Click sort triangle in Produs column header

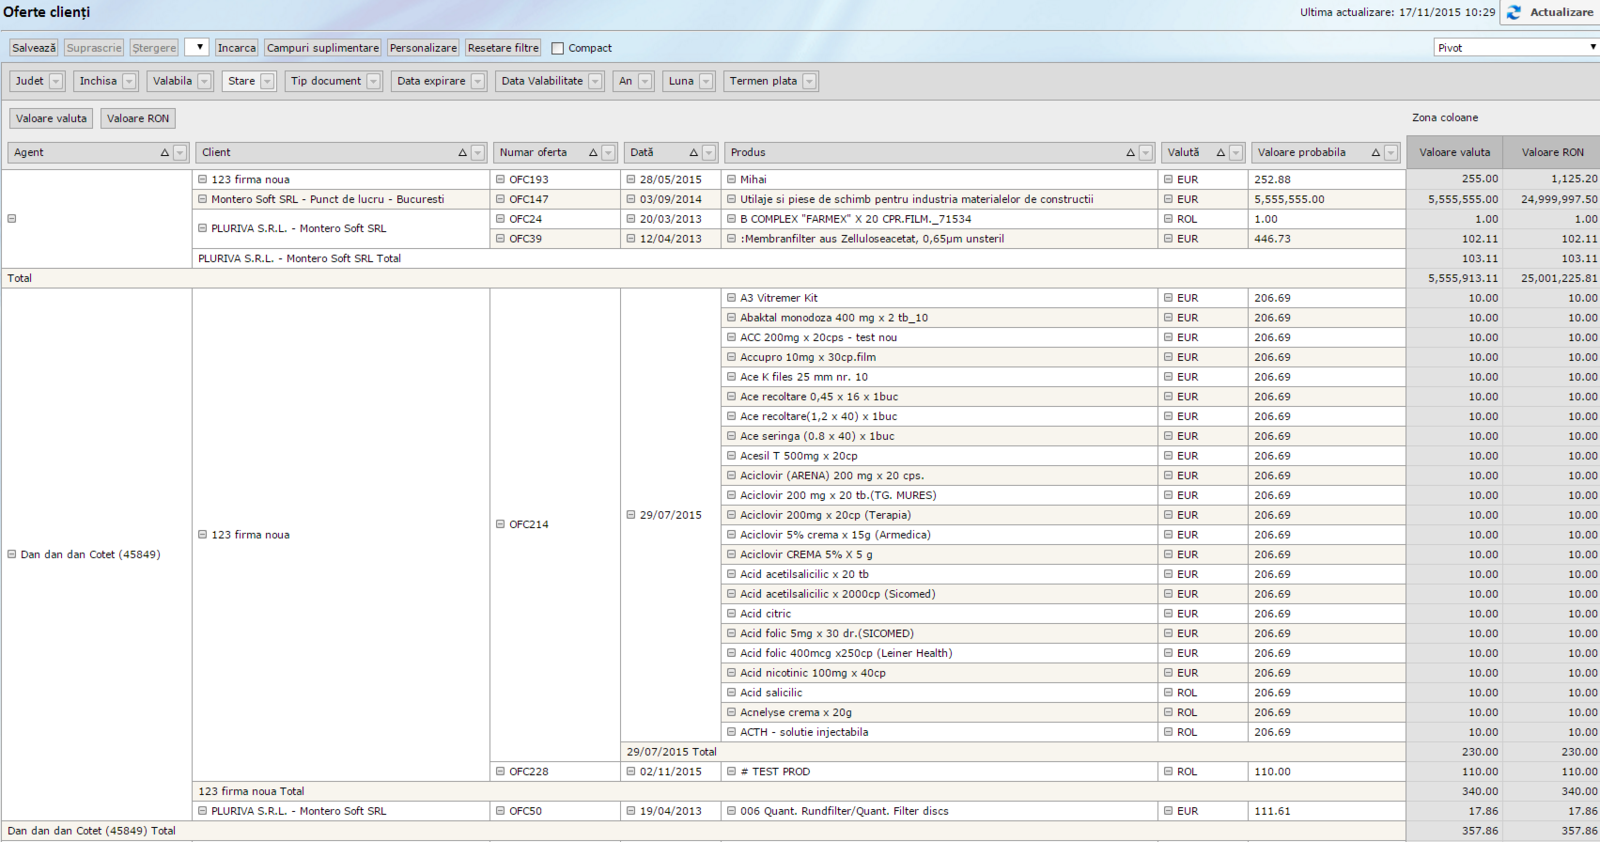1131,153
